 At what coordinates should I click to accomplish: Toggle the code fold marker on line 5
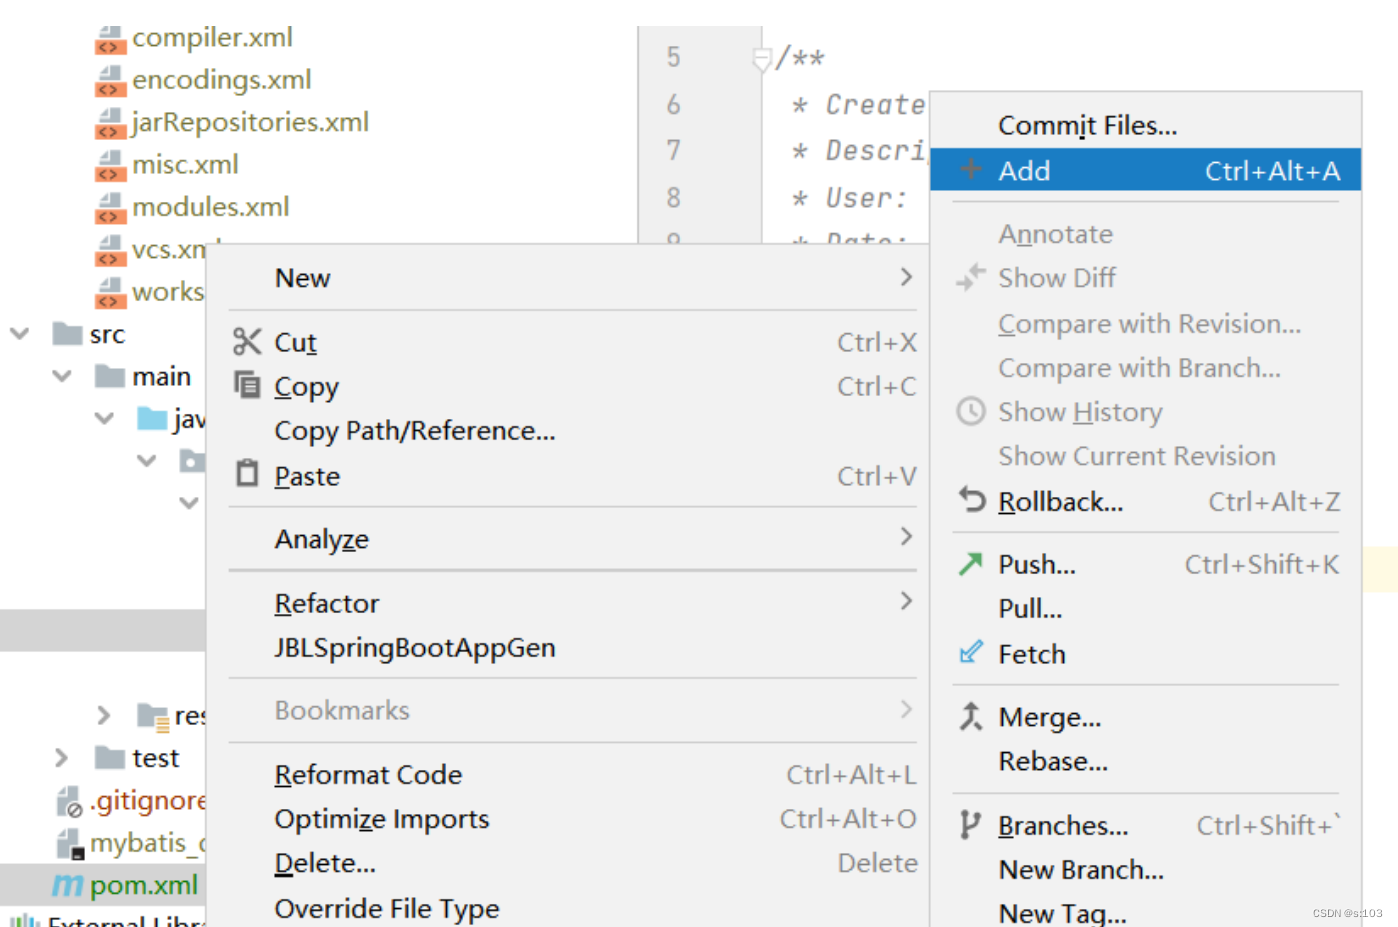coord(761,59)
